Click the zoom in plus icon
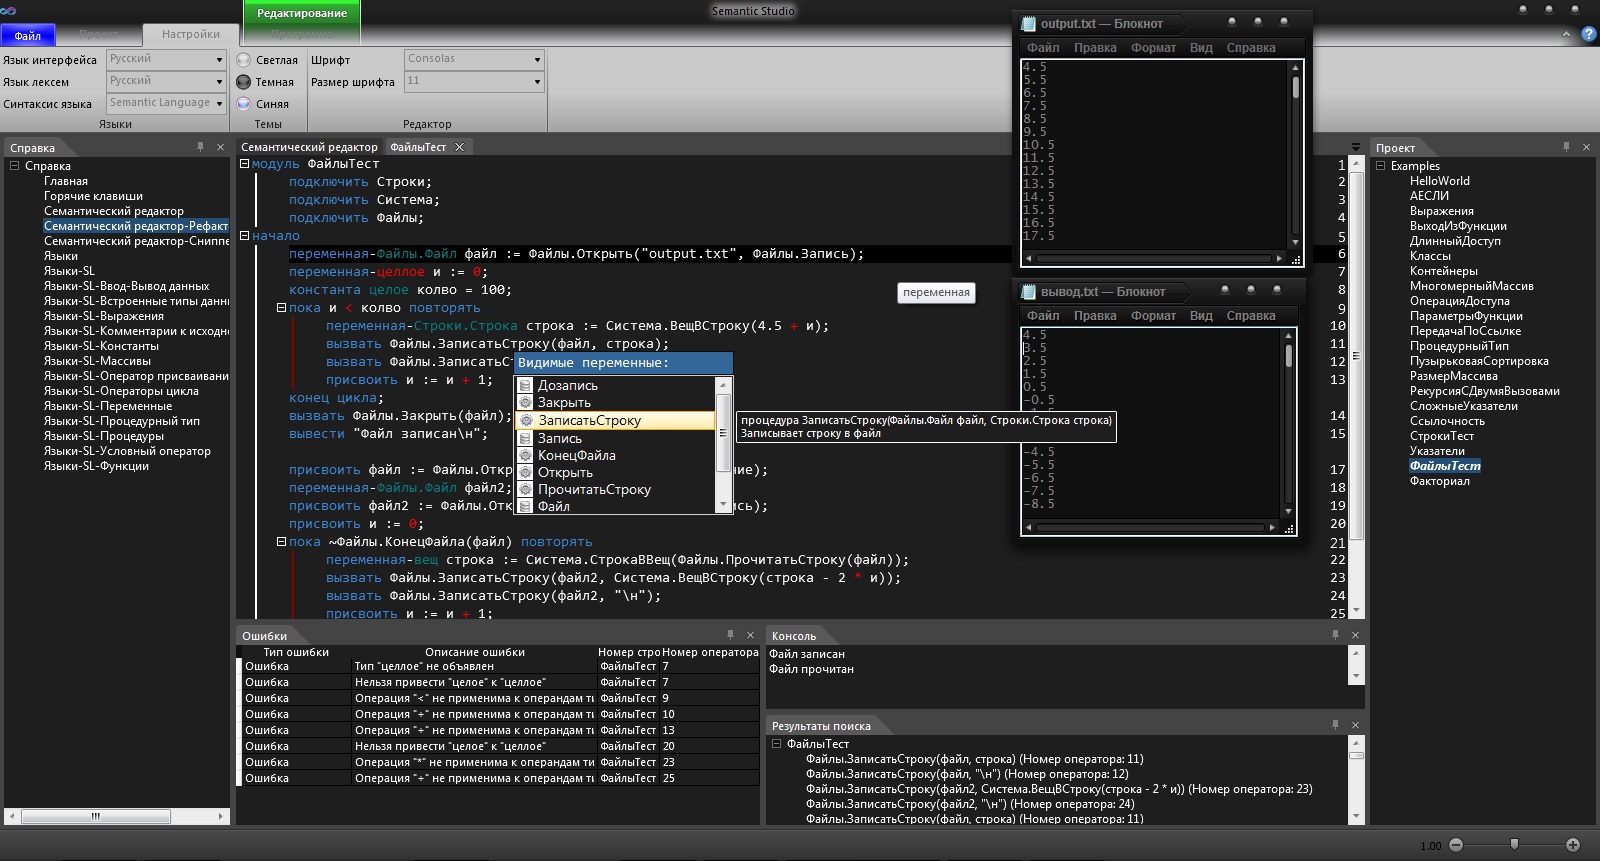The width and height of the screenshot is (1600, 861). coord(1573,845)
